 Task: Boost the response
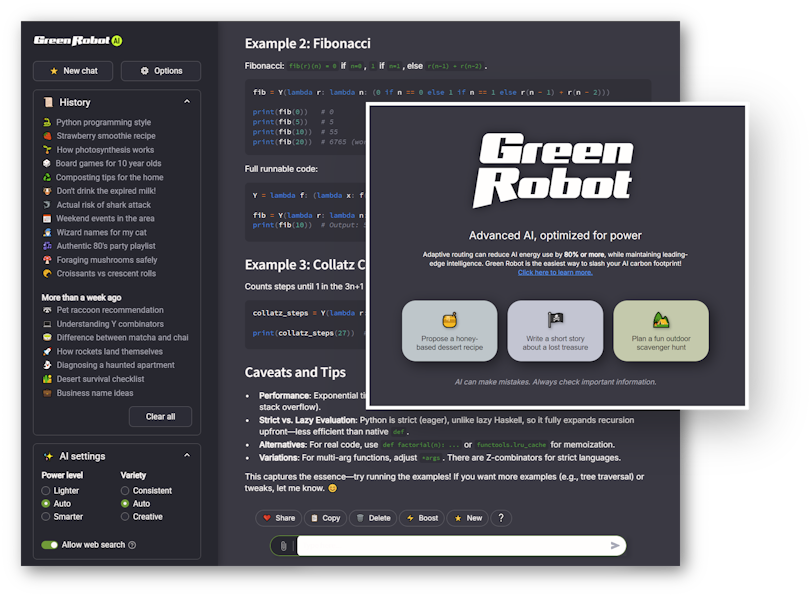pos(422,518)
